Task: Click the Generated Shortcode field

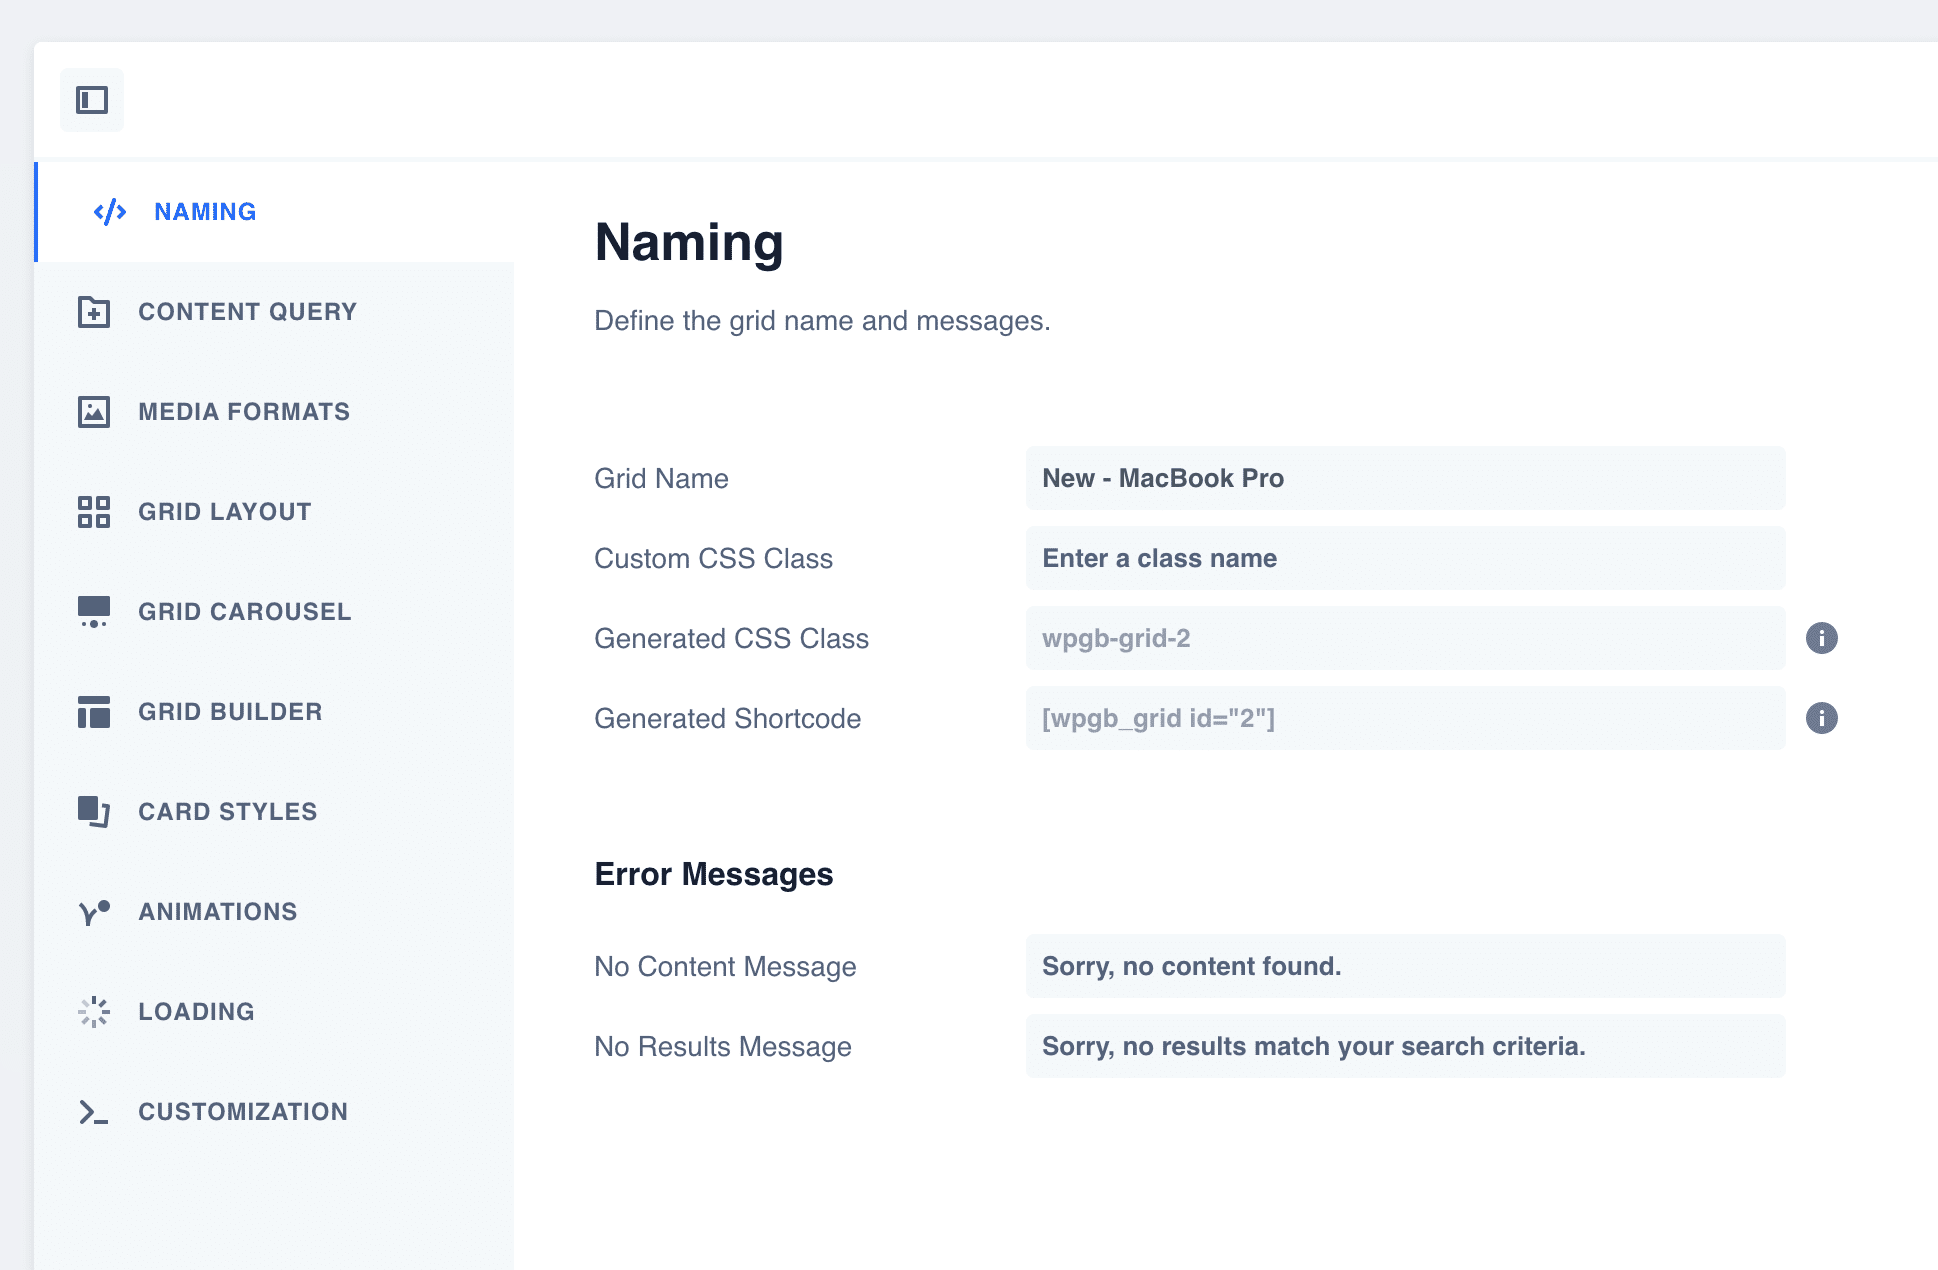Action: [x=1405, y=718]
